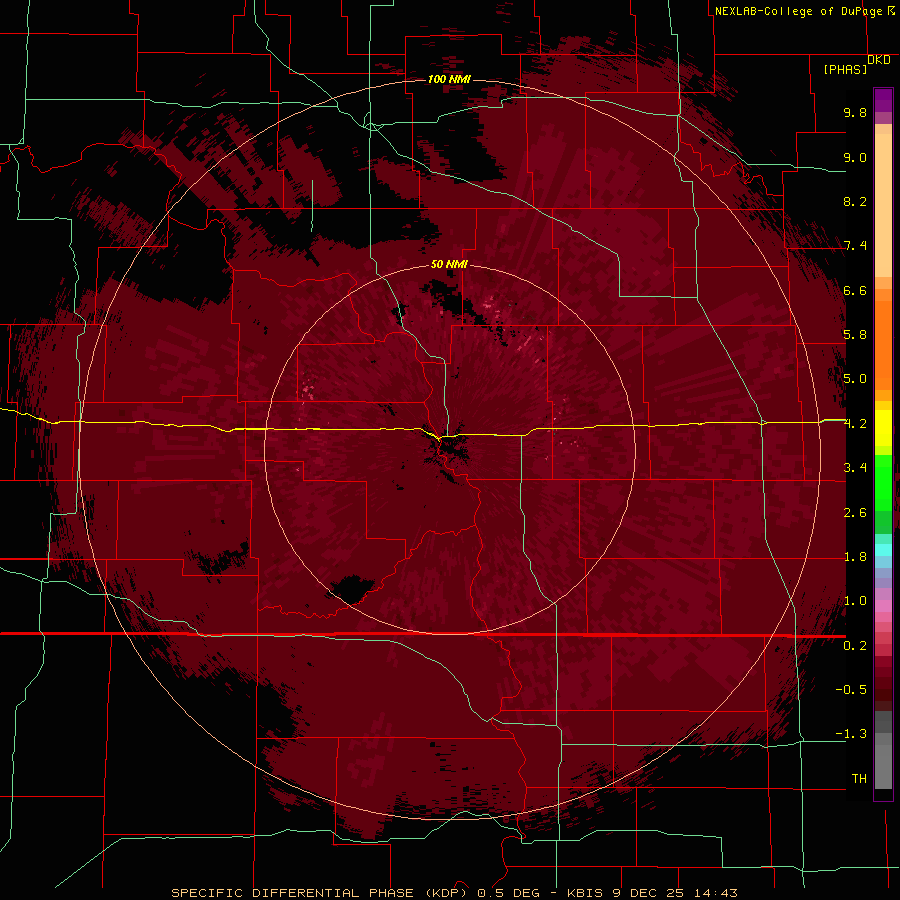Image resolution: width=900 pixels, height=900 pixels.
Task: Select the 100 NMI range ring label
Action: (449, 79)
